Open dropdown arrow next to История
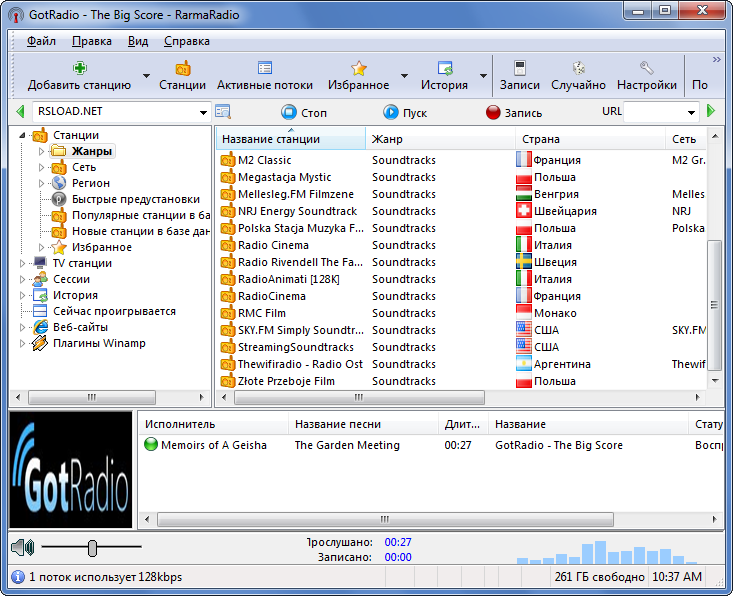This screenshot has height=596, width=733. tap(483, 76)
